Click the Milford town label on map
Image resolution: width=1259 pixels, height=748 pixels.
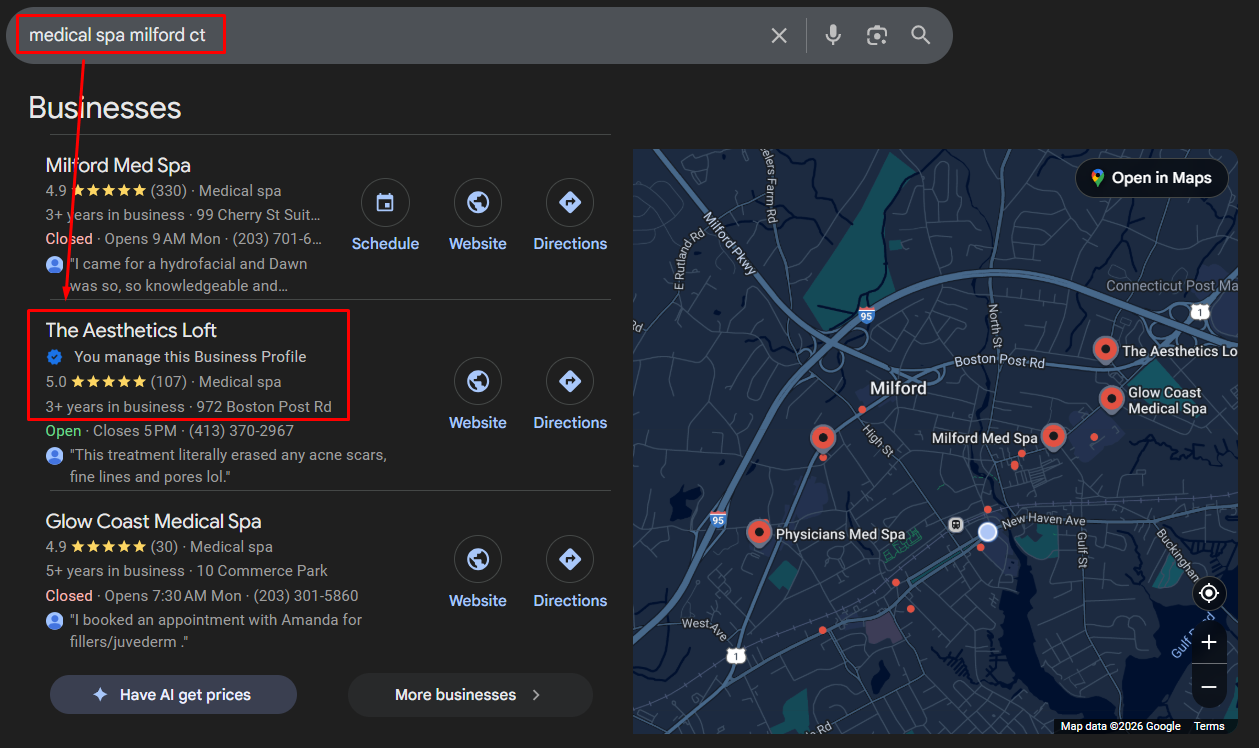(898, 388)
